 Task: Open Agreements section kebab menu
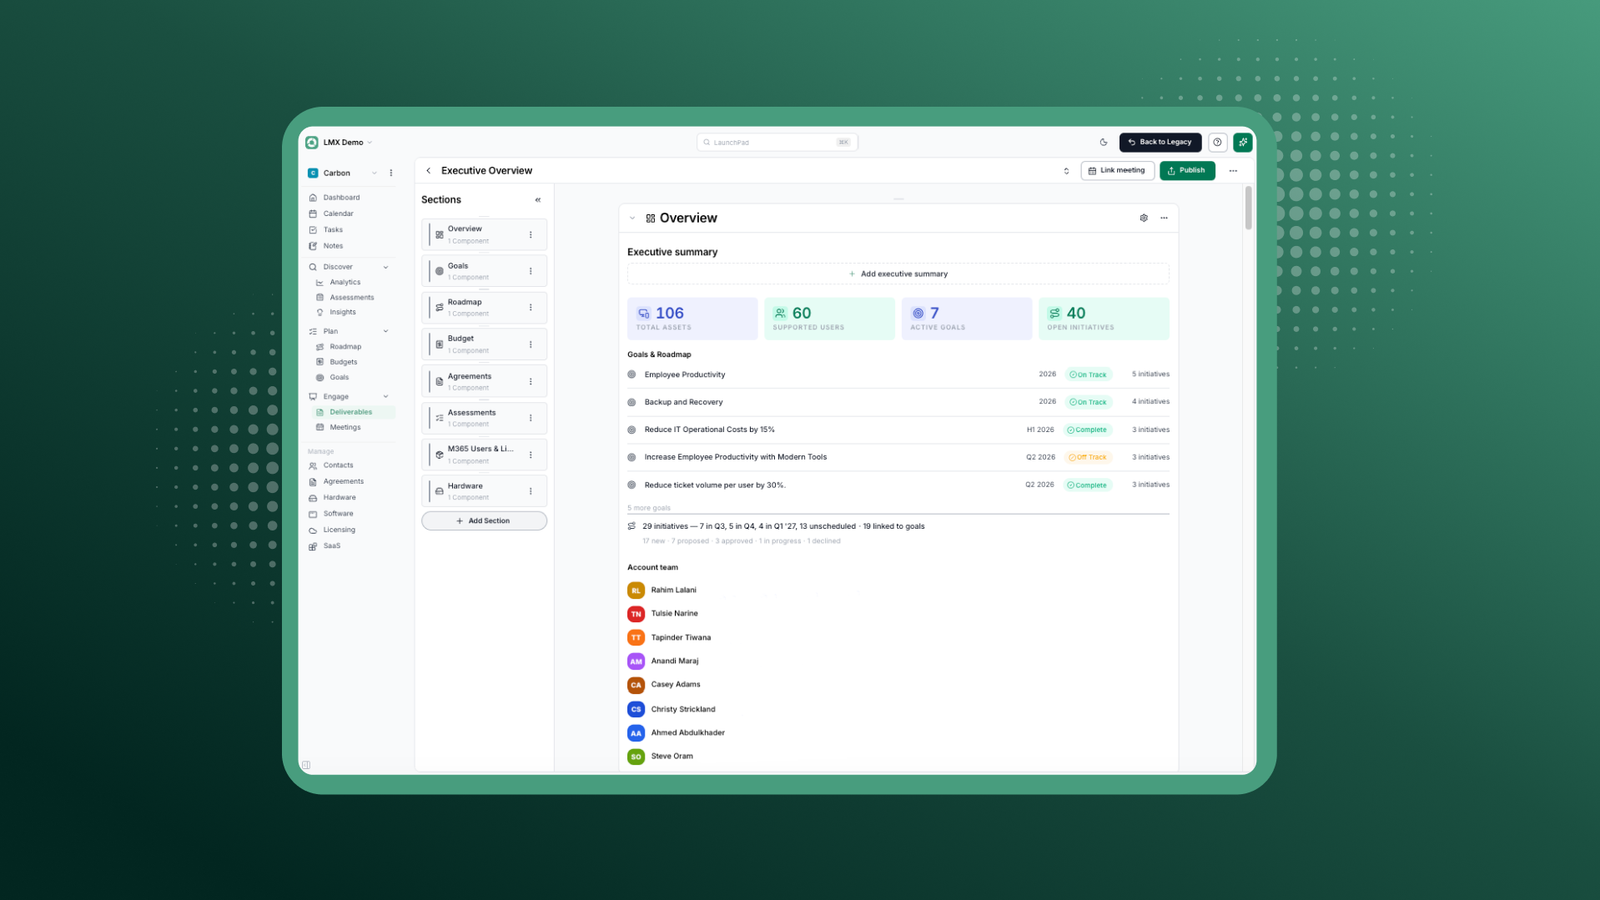click(531, 381)
